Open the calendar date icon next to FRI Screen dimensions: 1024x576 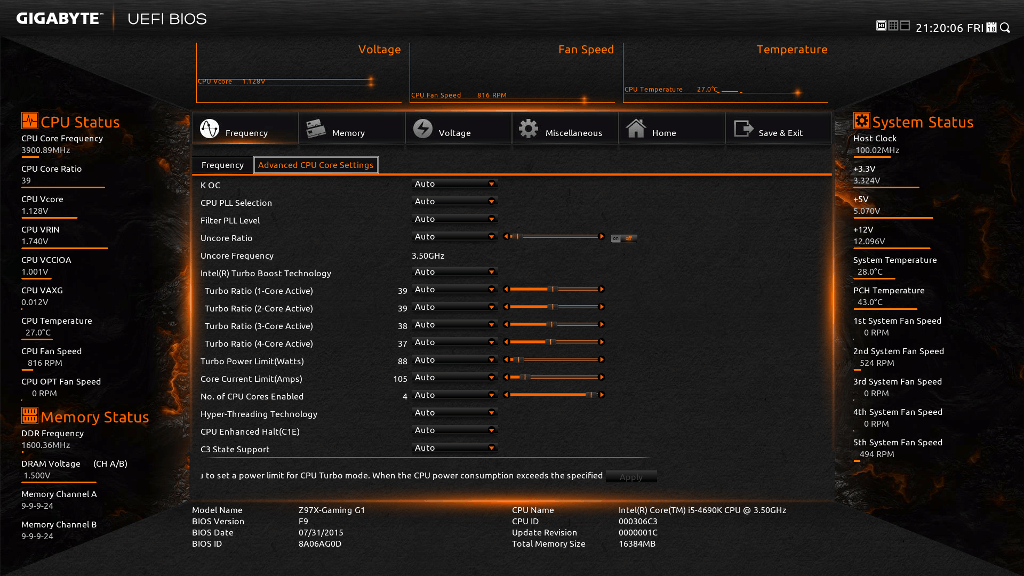pyautogui.click(x=991, y=27)
